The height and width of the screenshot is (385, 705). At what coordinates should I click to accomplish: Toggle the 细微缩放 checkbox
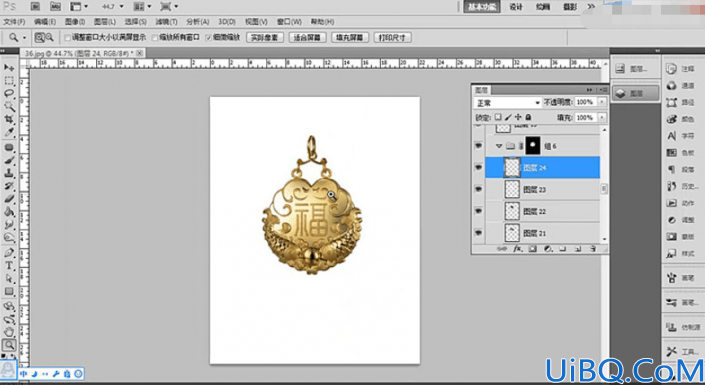[x=209, y=38]
